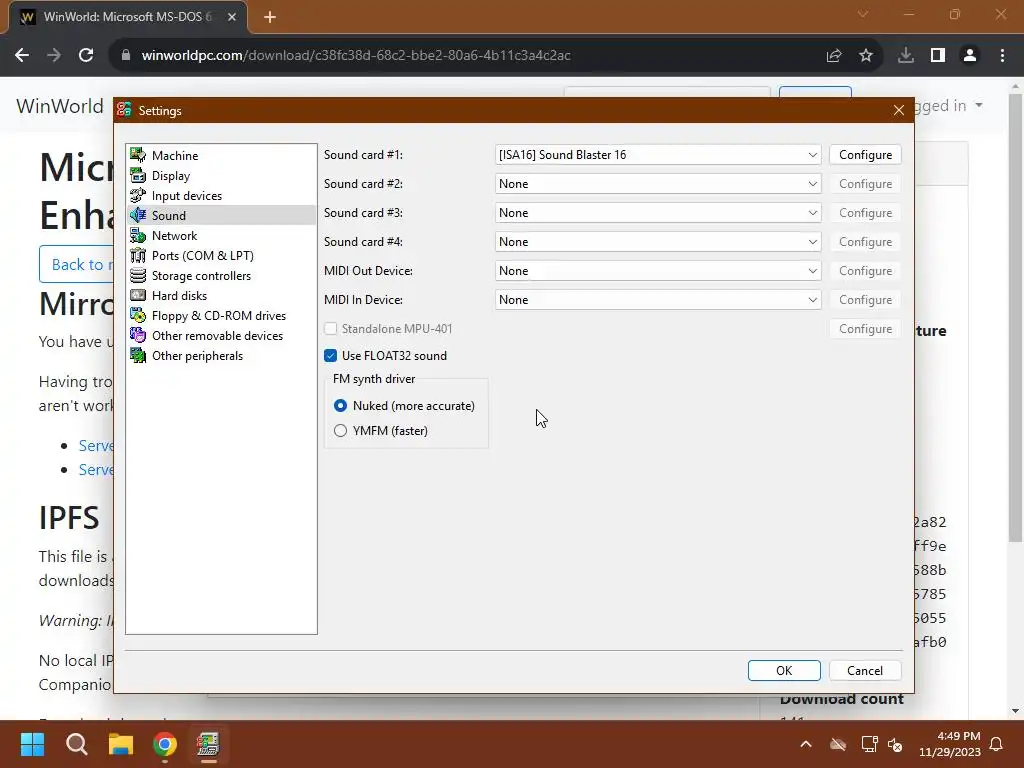
Task: Open a new browser tab
Action: (x=270, y=17)
